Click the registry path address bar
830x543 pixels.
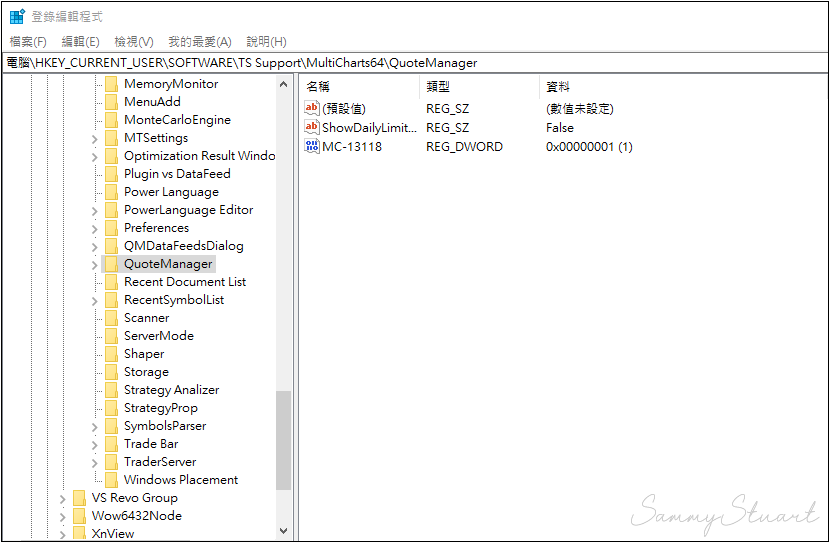(415, 63)
